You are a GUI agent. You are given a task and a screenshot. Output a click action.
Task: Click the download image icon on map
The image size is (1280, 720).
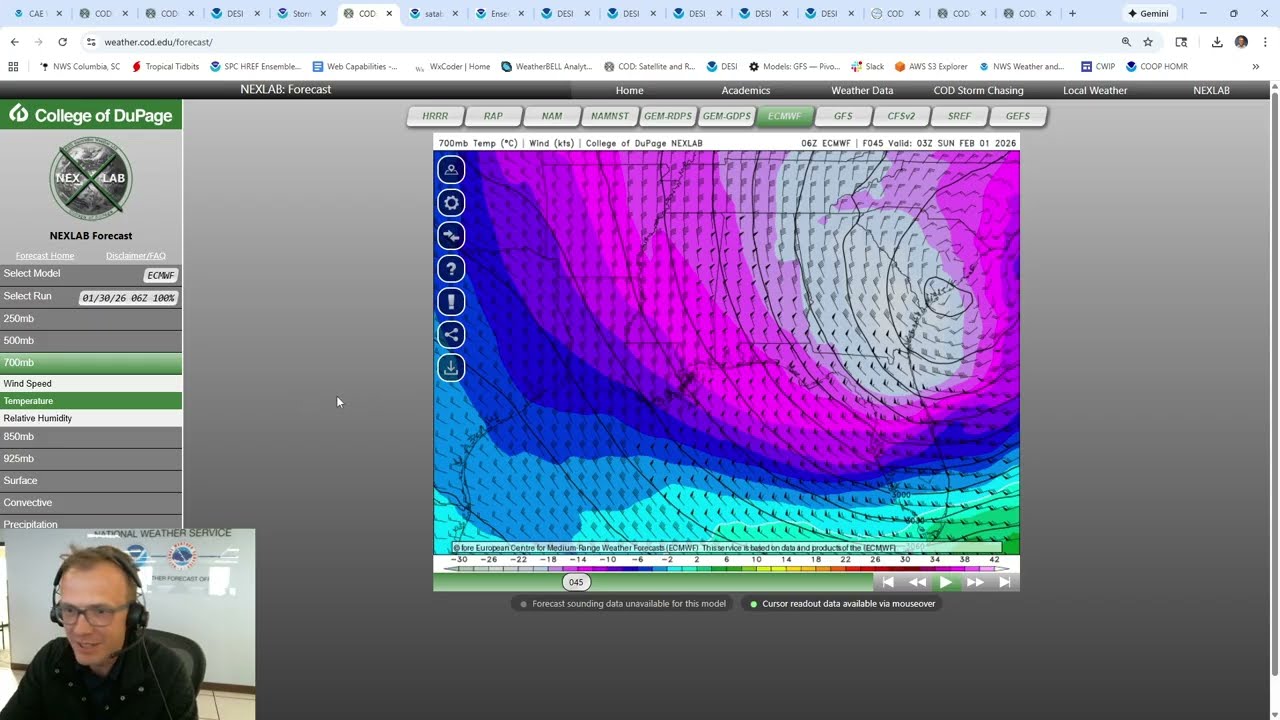[451, 368]
